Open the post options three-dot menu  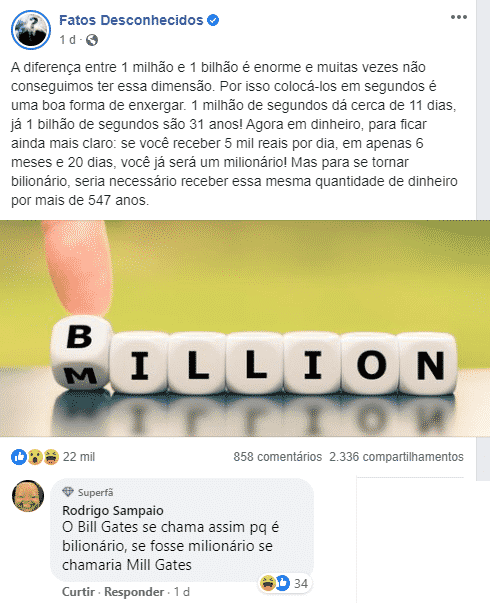pos(458,17)
